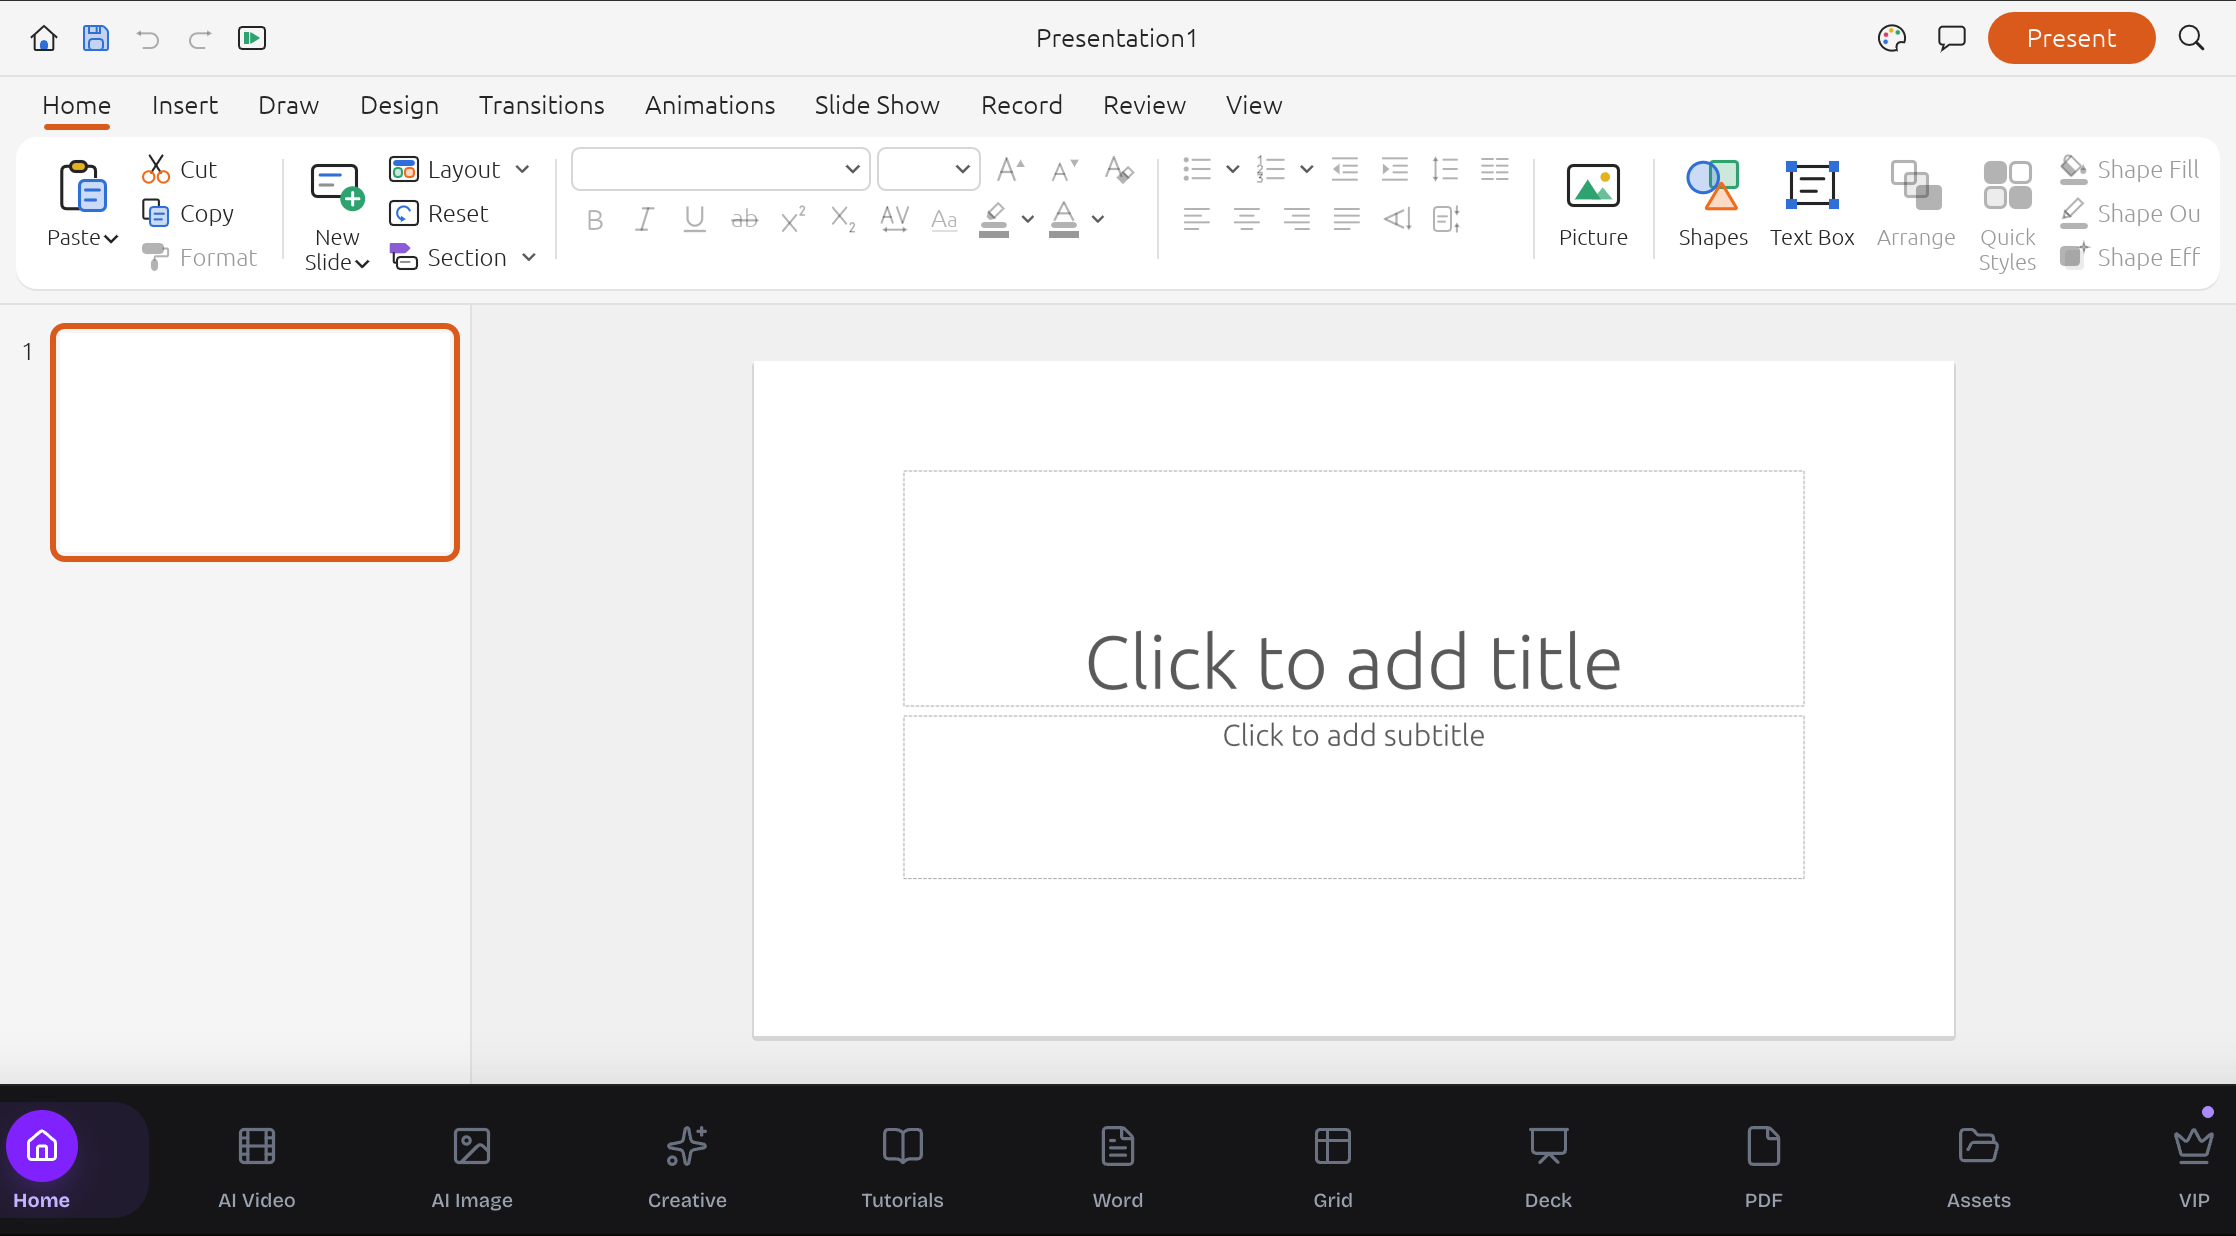Open the Deck section in bottom bar
This screenshot has width=2236, height=1236.
tap(1548, 1167)
